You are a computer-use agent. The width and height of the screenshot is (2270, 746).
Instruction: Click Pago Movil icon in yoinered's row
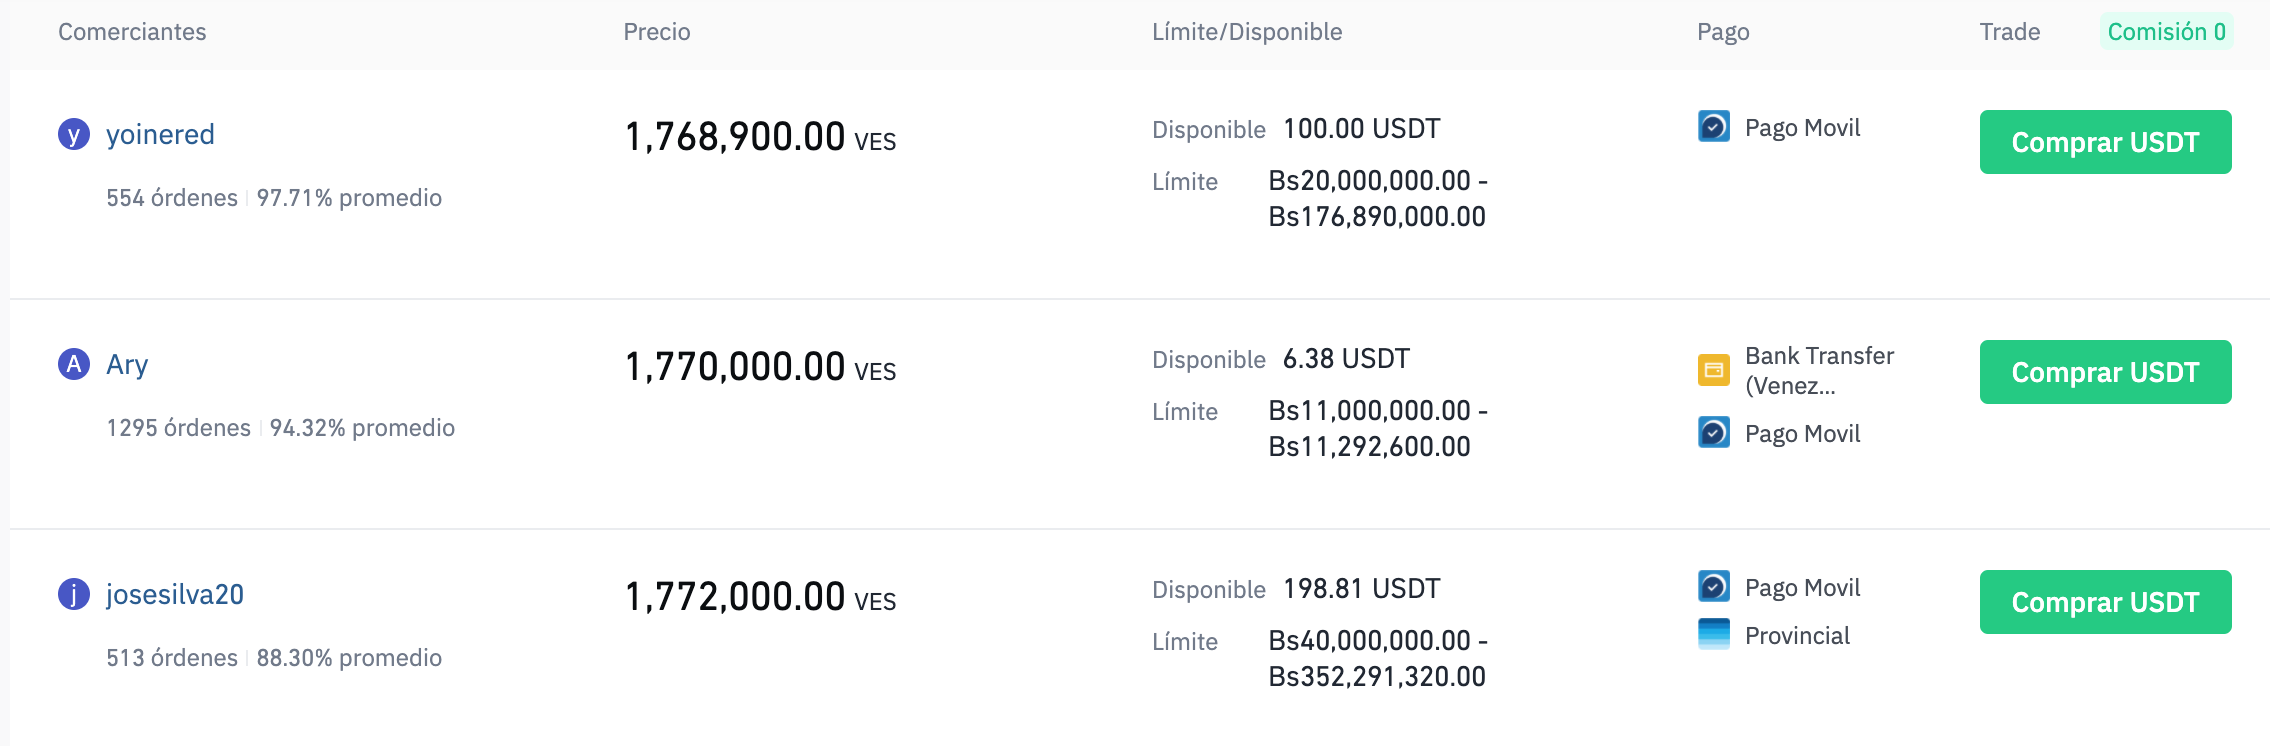[x=1714, y=127]
